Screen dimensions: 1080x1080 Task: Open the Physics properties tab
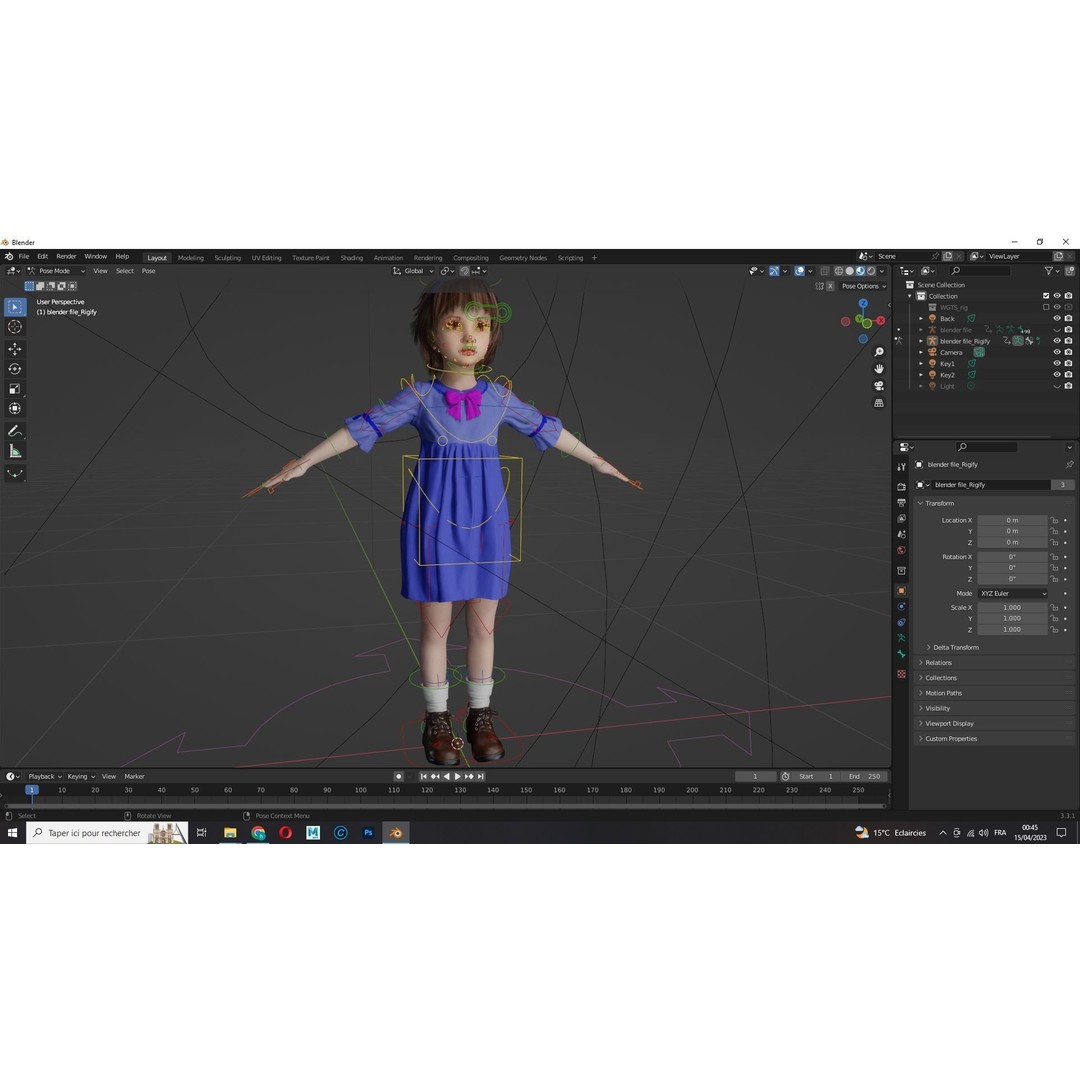click(x=901, y=607)
